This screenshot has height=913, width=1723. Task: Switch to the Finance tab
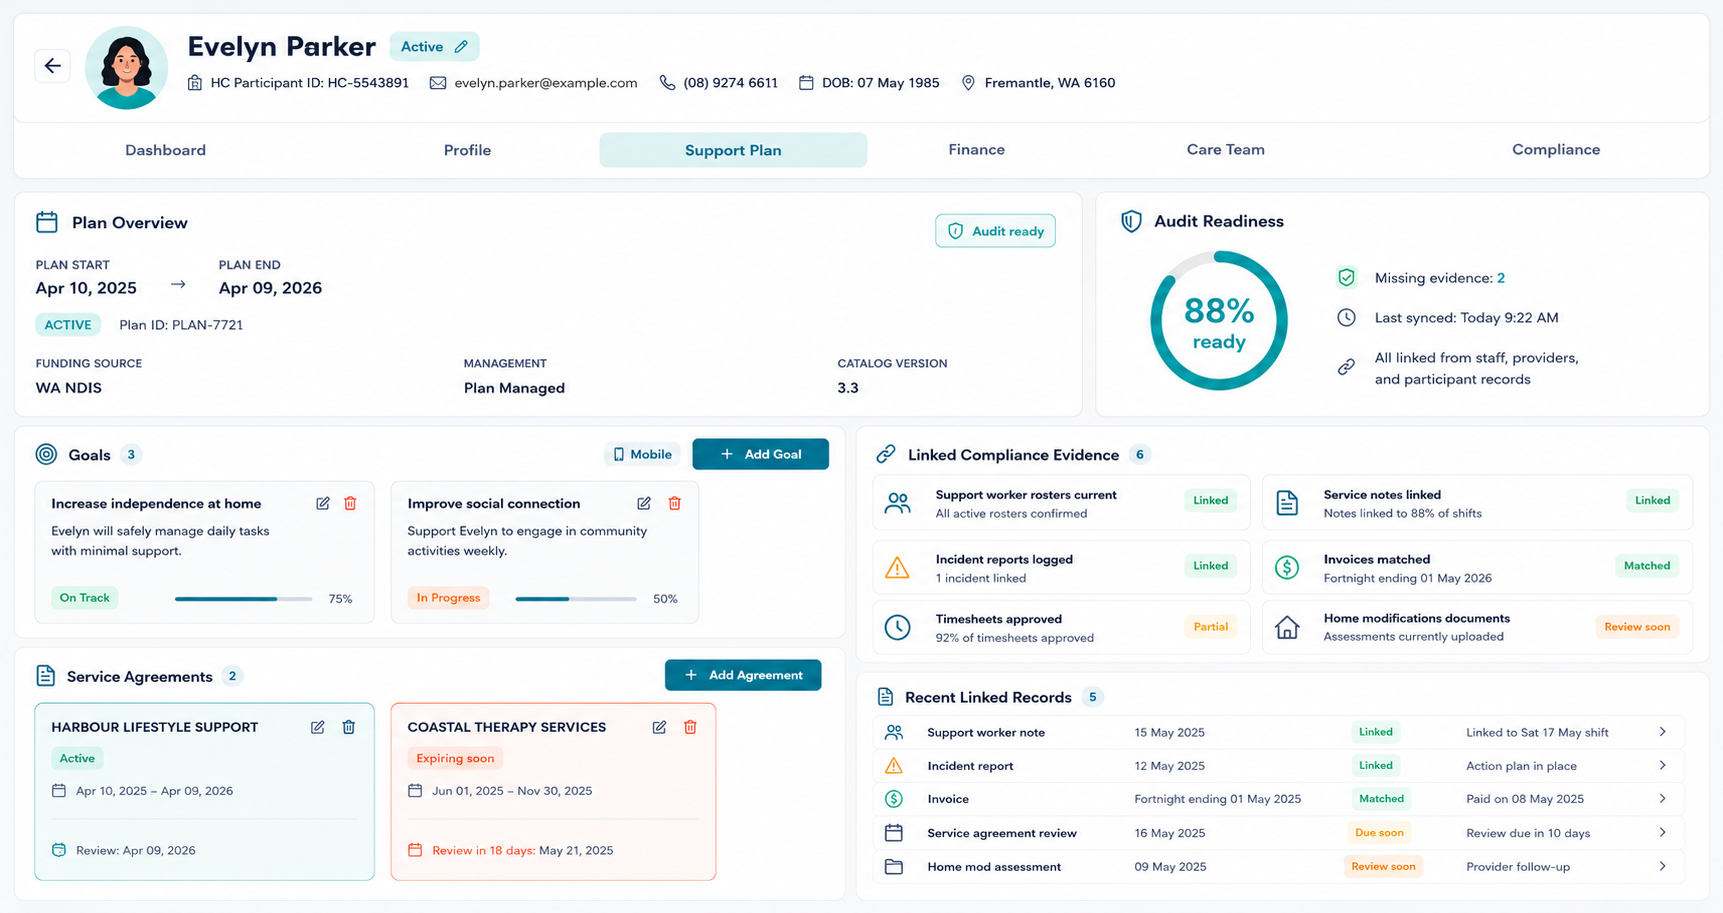976,150
